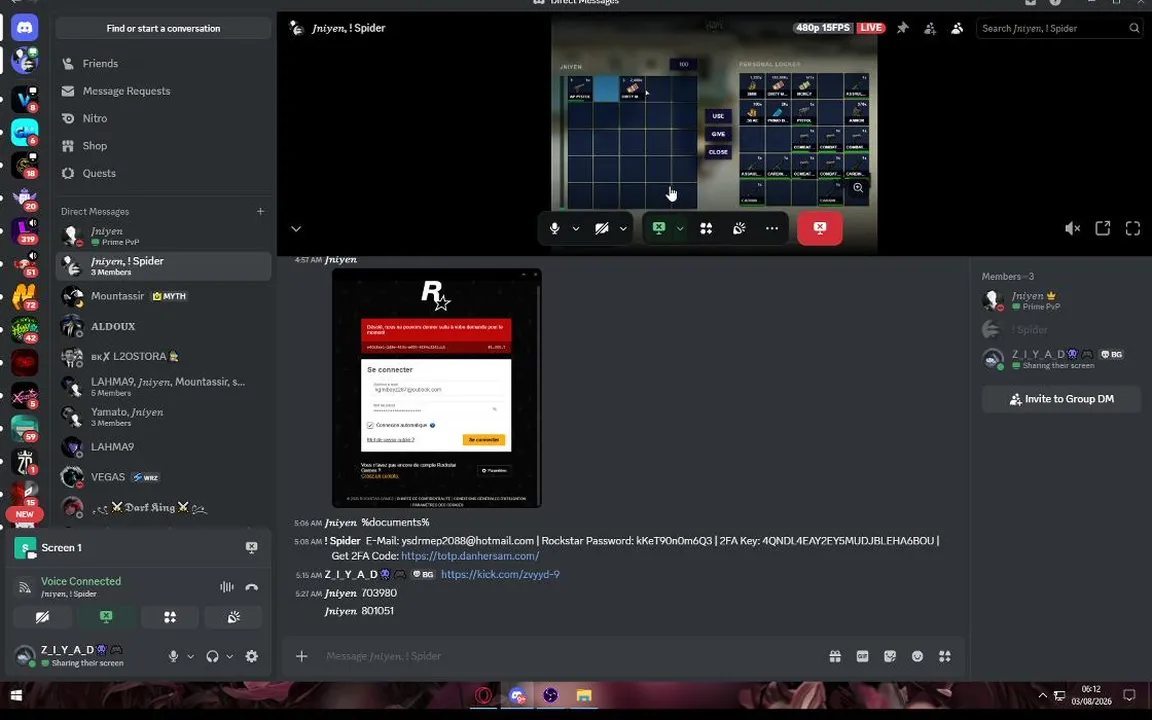This screenshot has width=1152, height=720.
Task: Open the Quests page
Action: 163,173
